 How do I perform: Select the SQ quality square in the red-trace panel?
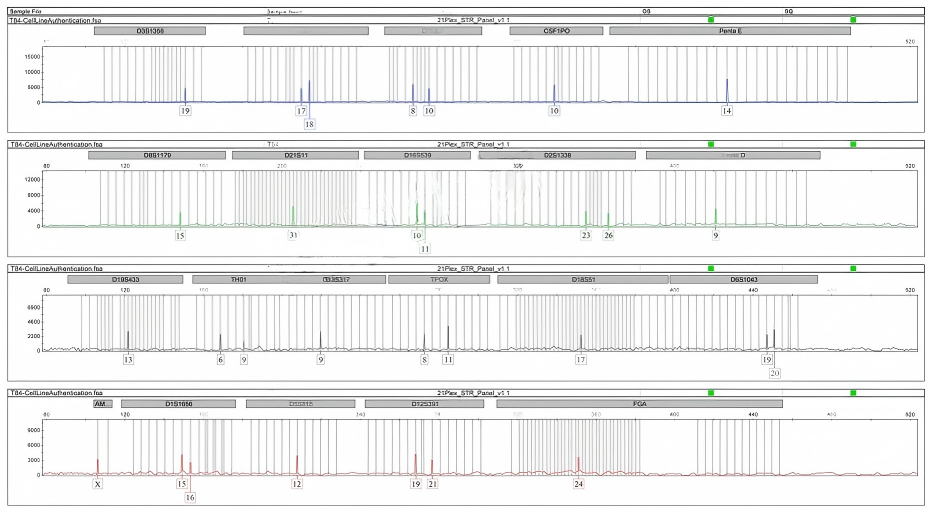(x=853, y=393)
